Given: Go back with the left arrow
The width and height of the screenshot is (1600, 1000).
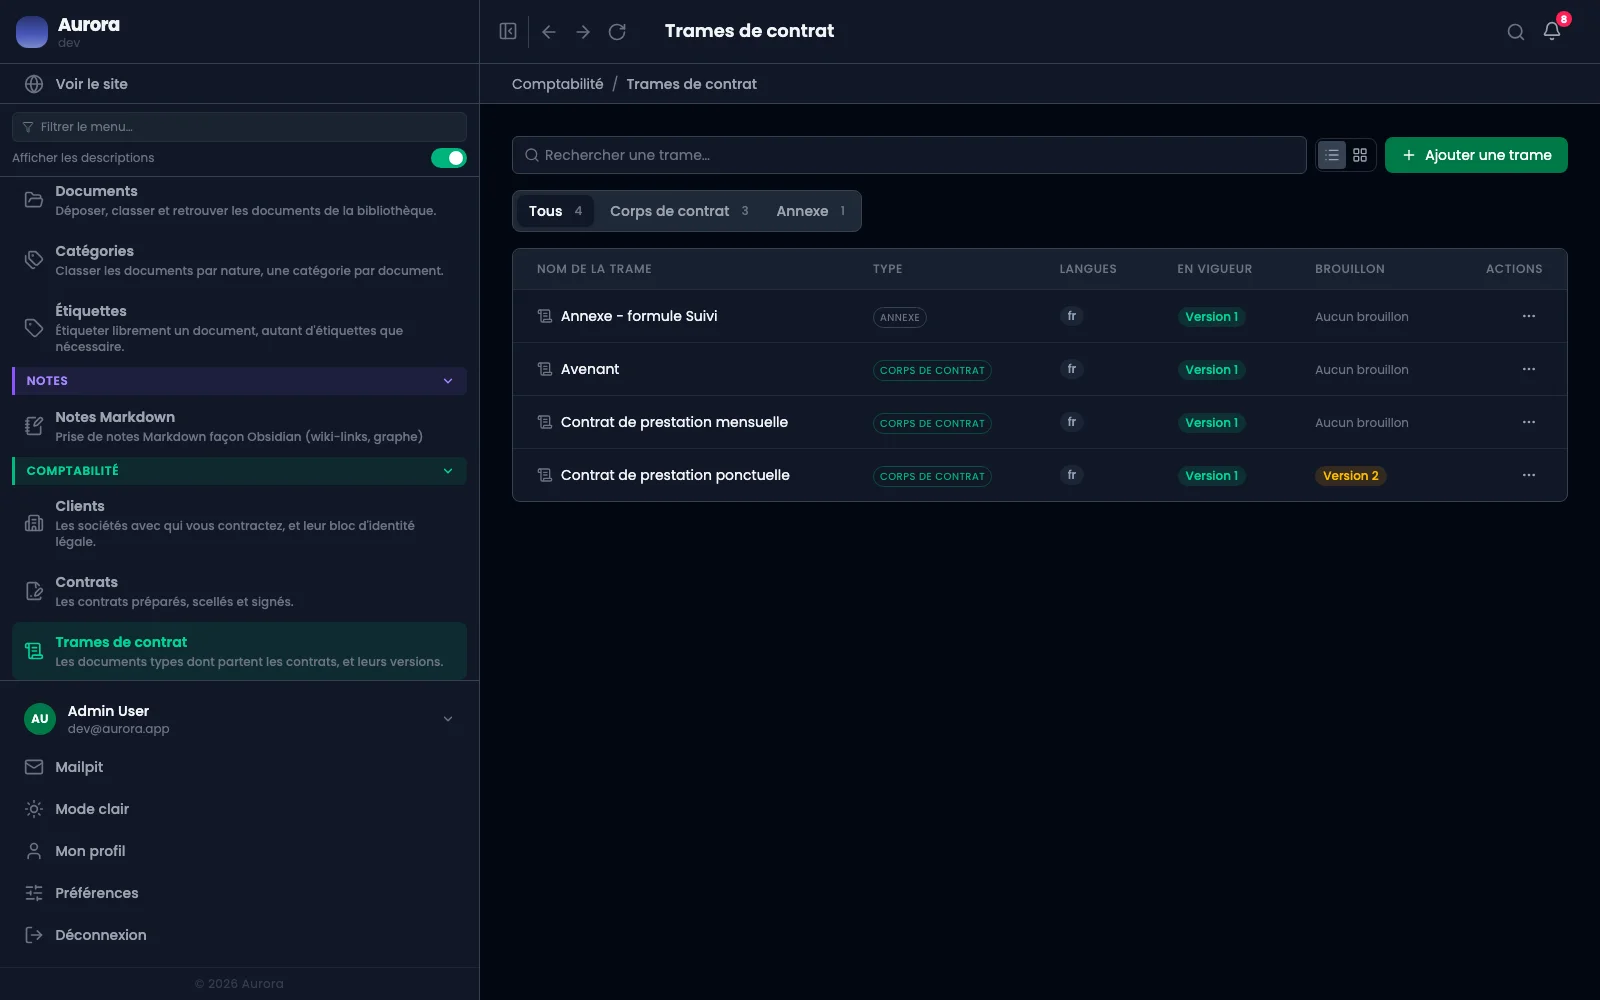Looking at the screenshot, I should coord(549,31).
